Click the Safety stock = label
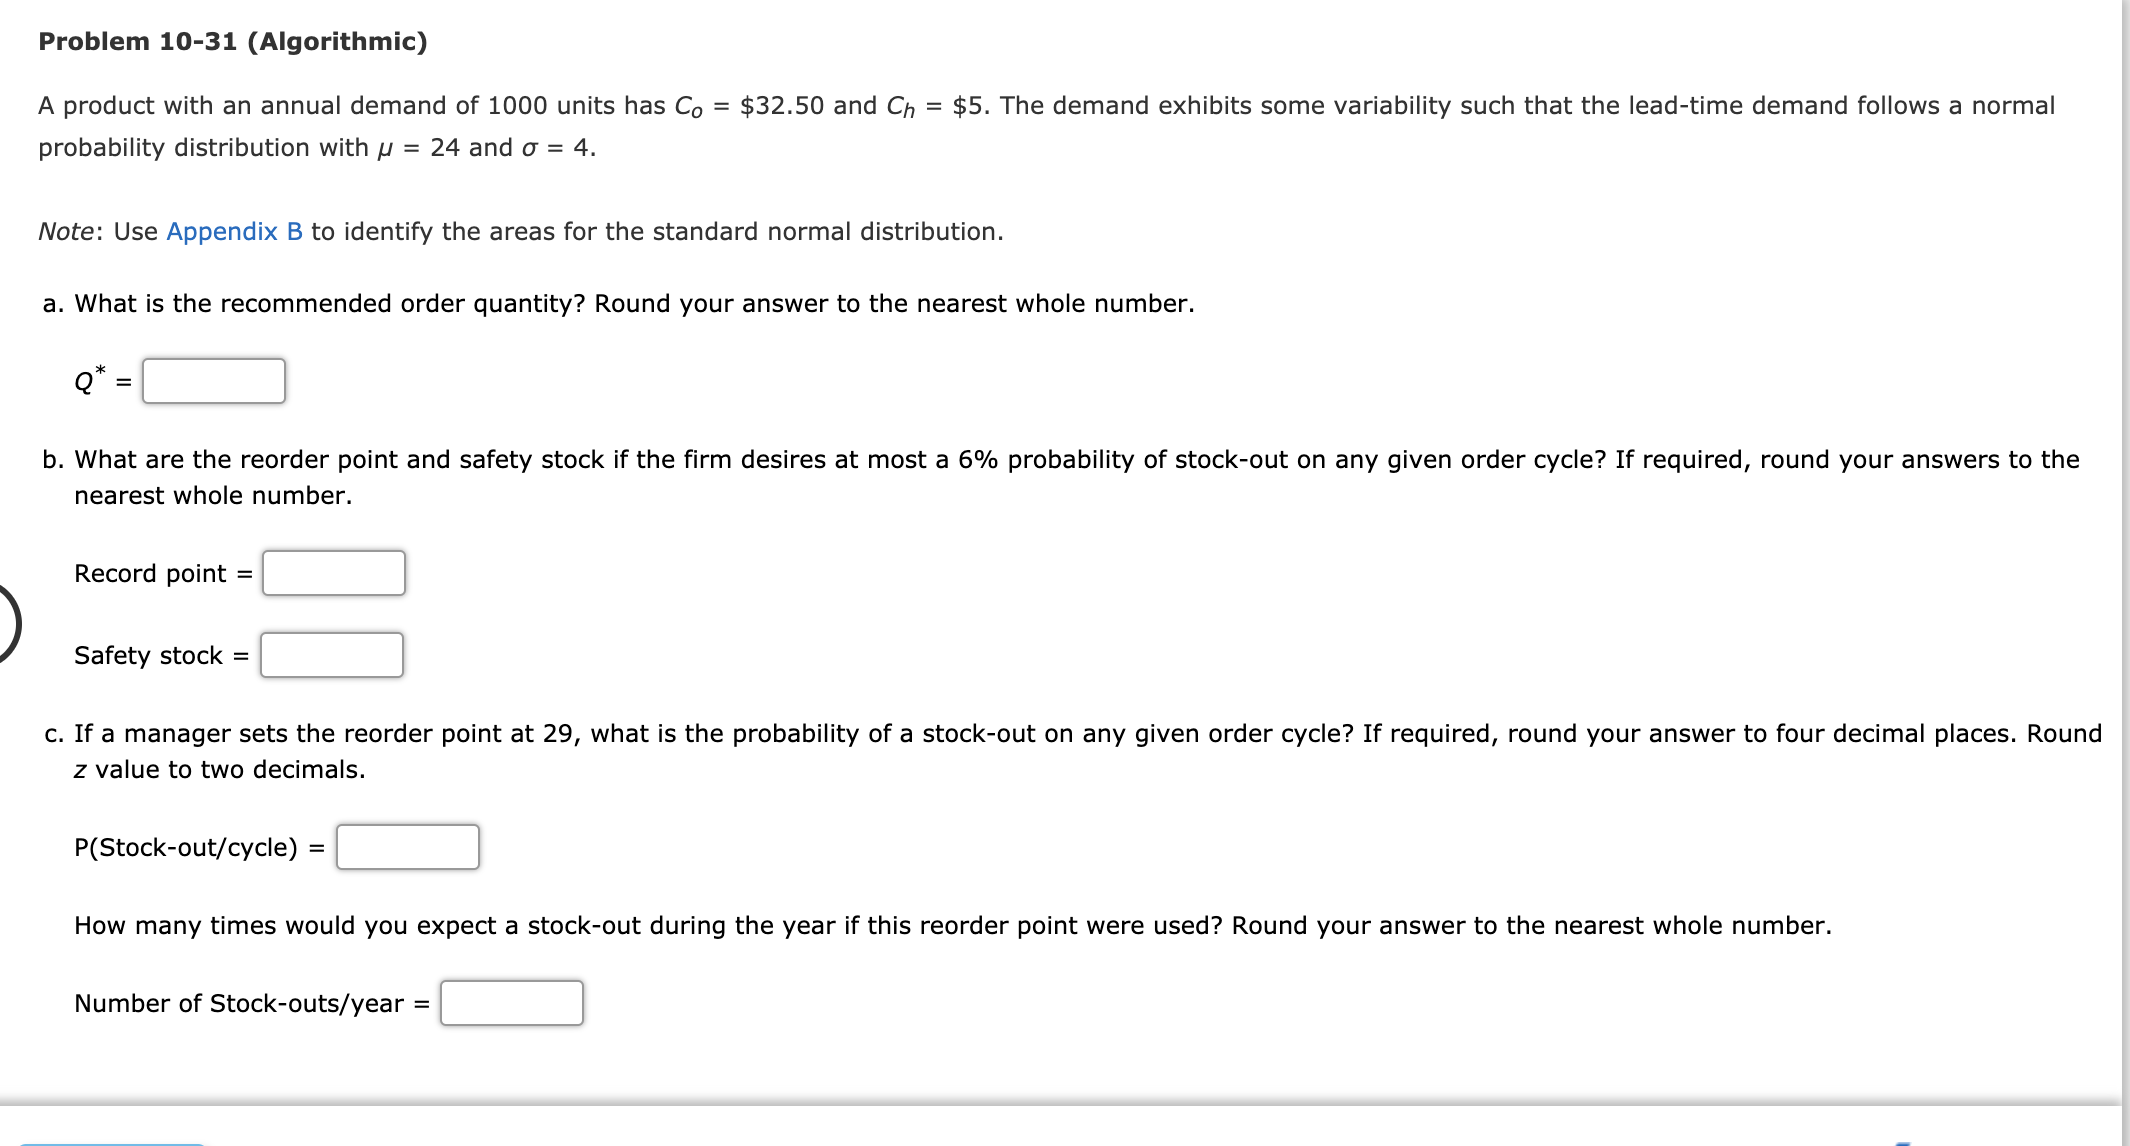 point(159,656)
